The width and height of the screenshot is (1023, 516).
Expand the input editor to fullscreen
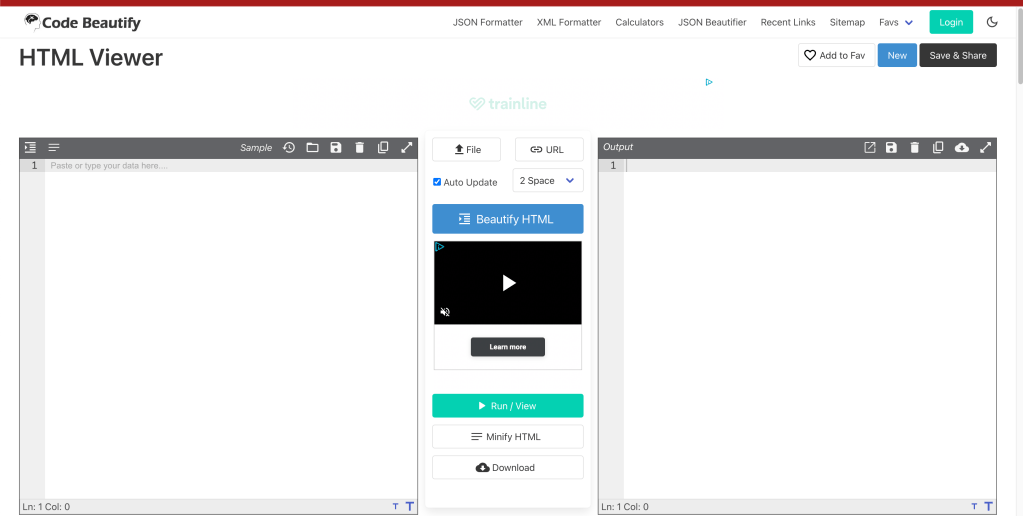(406, 147)
